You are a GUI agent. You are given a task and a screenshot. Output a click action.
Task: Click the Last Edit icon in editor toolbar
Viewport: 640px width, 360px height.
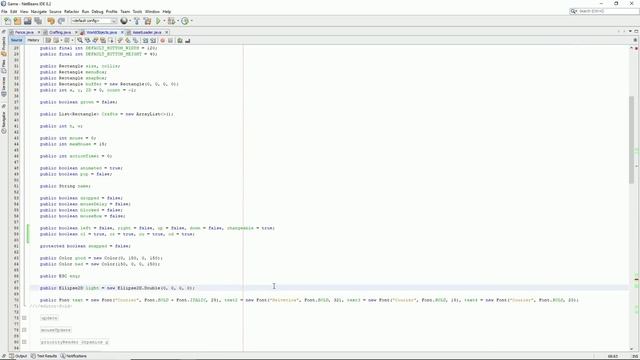tap(48, 40)
